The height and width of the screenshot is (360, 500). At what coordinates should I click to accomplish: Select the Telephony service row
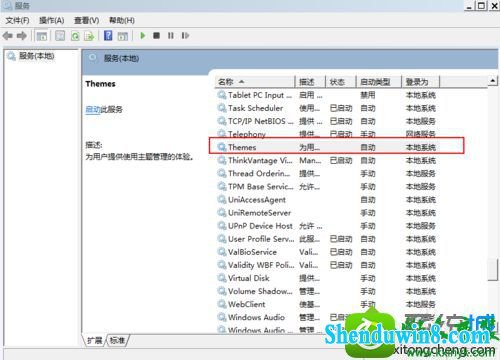click(x=327, y=133)
